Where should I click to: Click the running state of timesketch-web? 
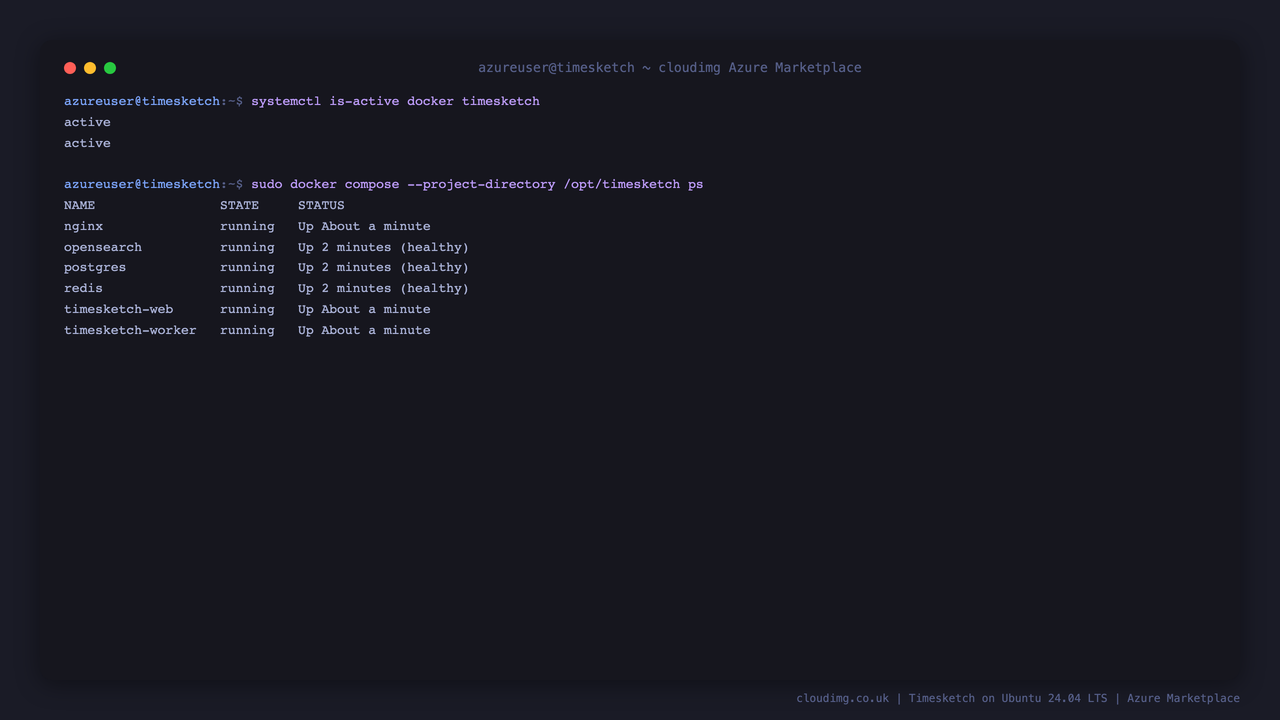click(x=247, y=309)
